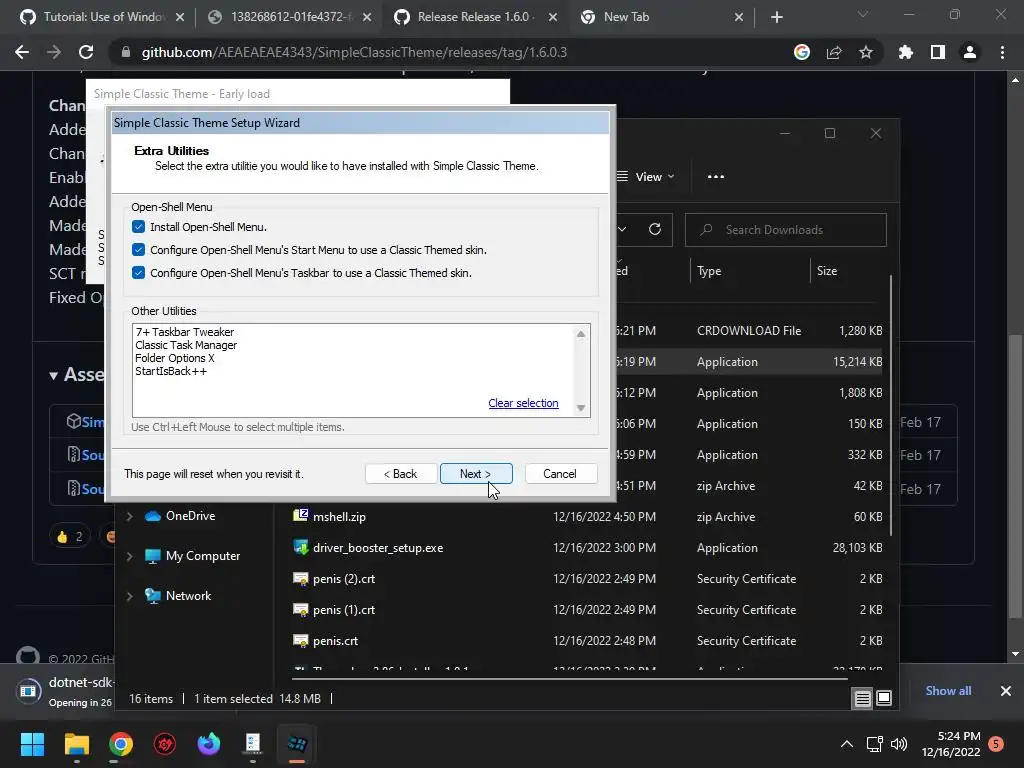This screenshot has height=768, width=1024.
Task: Collapse the Assets section triangle
Action: pos(54,375)
